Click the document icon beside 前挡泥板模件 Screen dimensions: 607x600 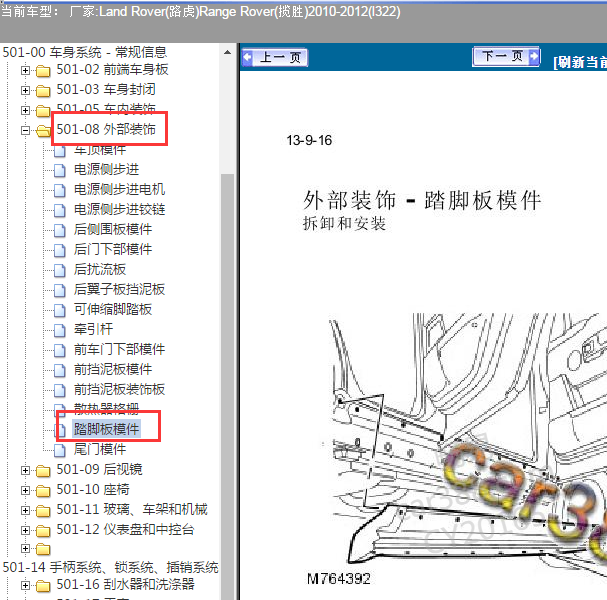coord(60,370)
